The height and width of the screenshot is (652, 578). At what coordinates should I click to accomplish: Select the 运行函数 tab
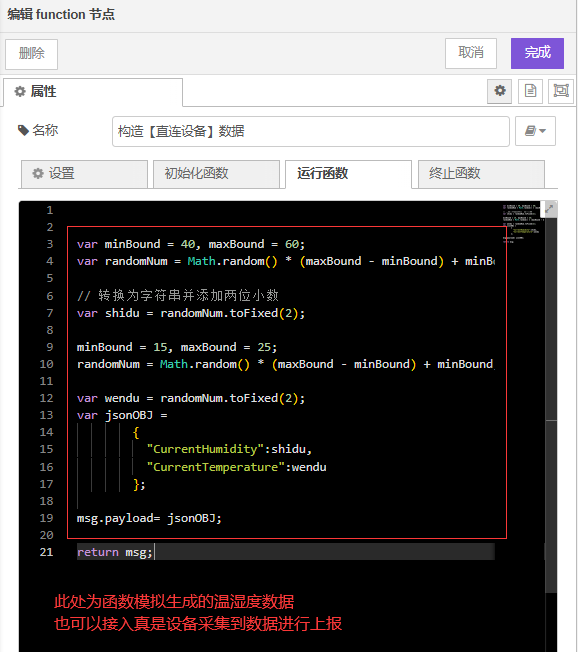(348, 174)
